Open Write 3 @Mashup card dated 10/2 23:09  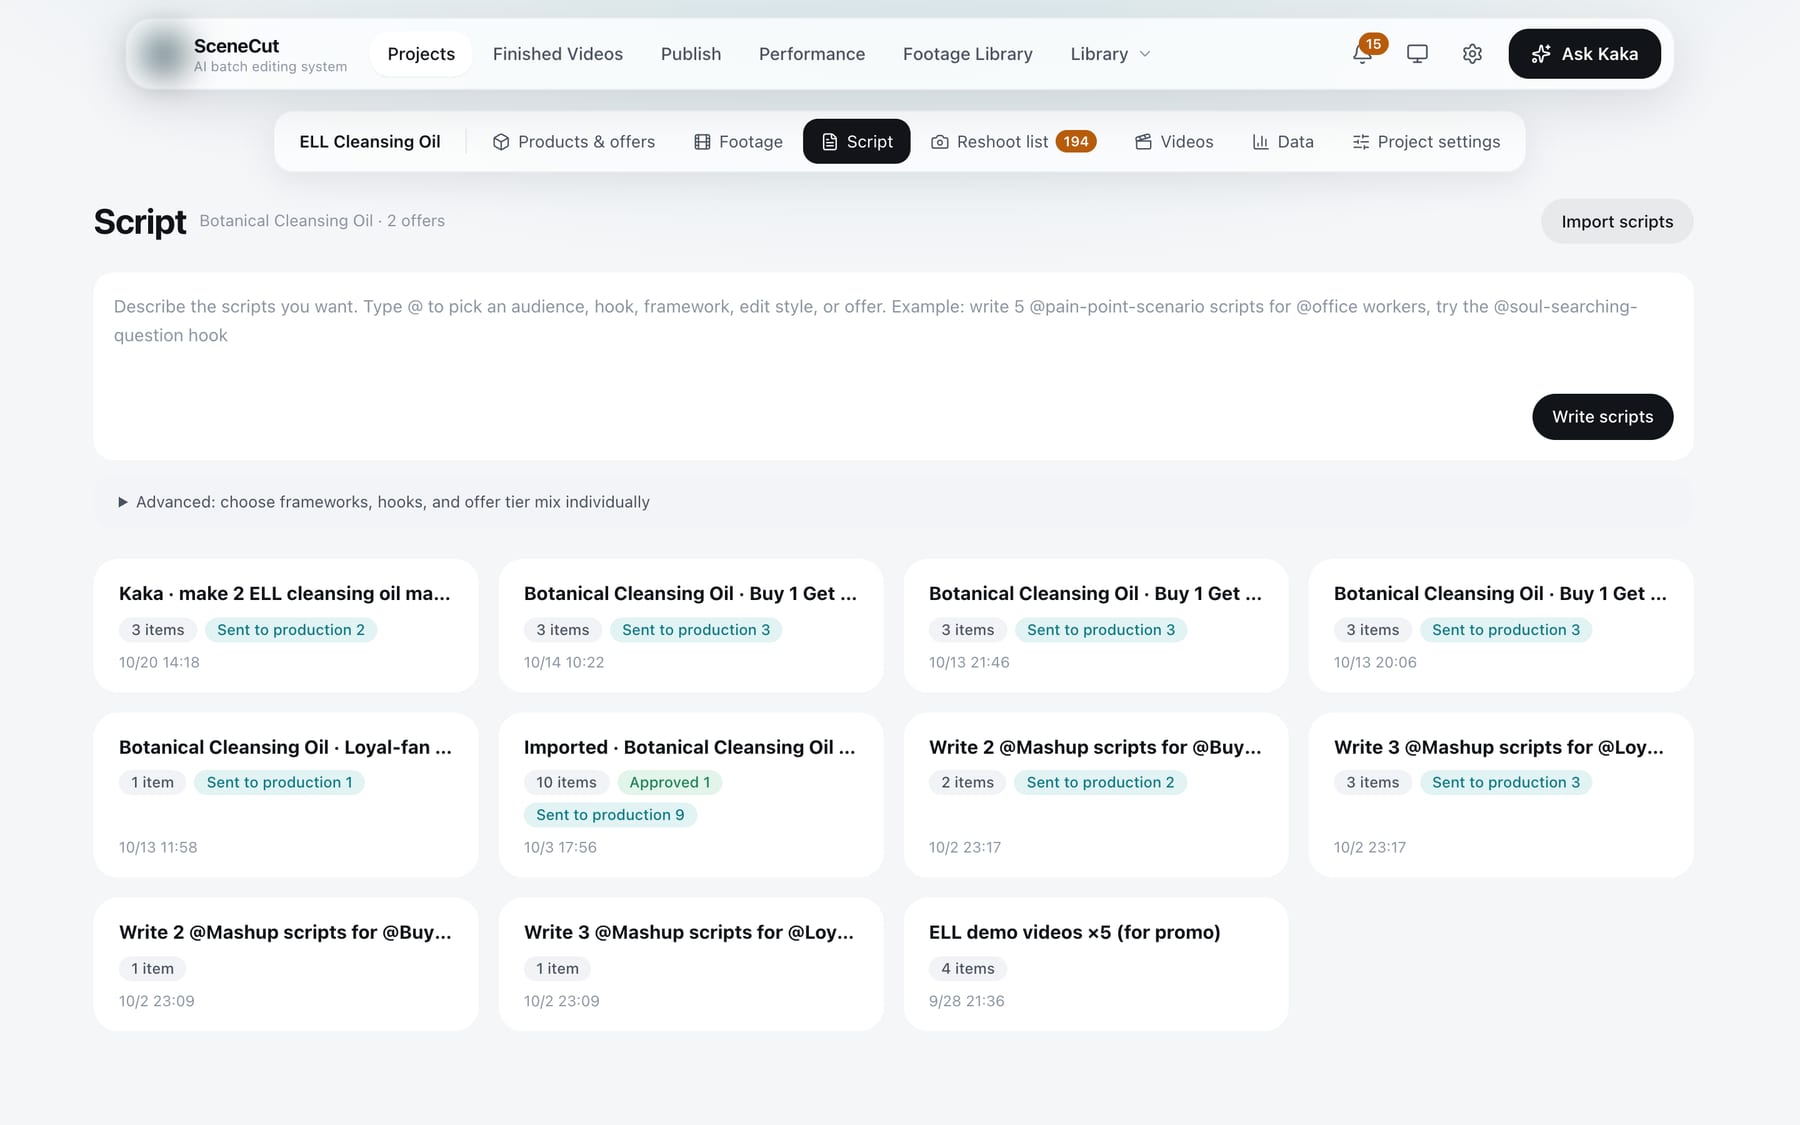(x=691, y=964)
